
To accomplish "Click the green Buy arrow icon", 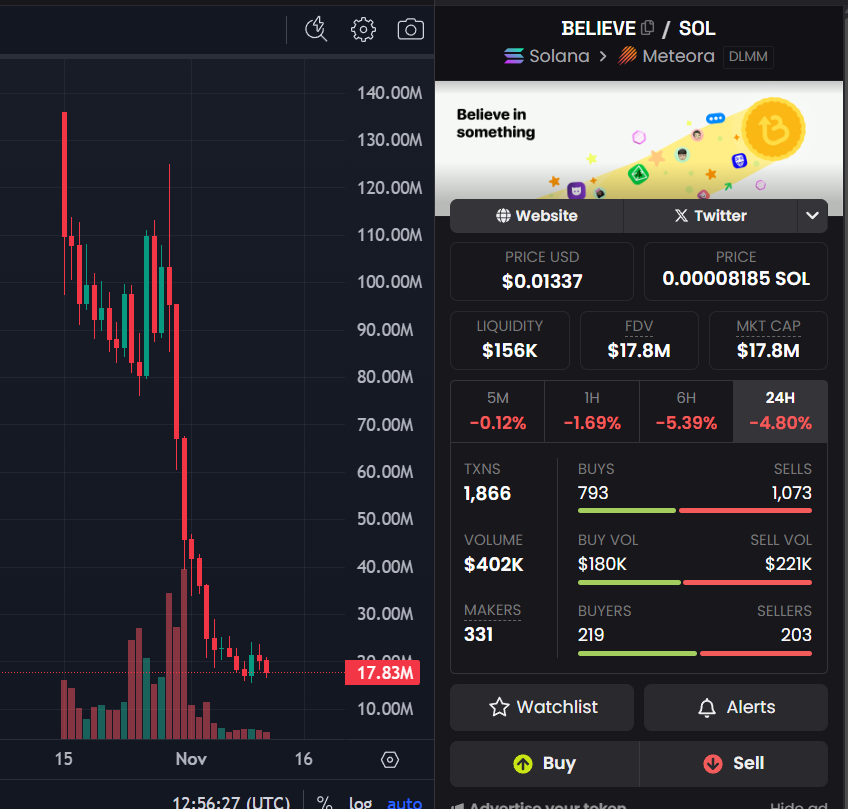I will [523, 764].
